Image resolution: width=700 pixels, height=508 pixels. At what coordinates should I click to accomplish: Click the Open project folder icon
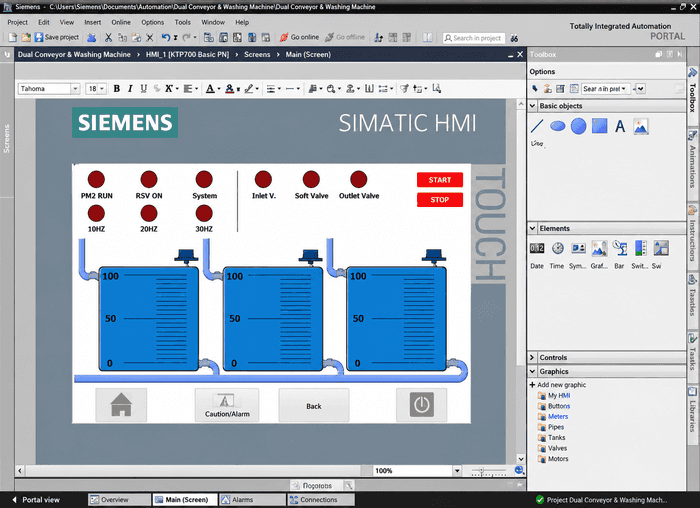click(x=26, y=37)
